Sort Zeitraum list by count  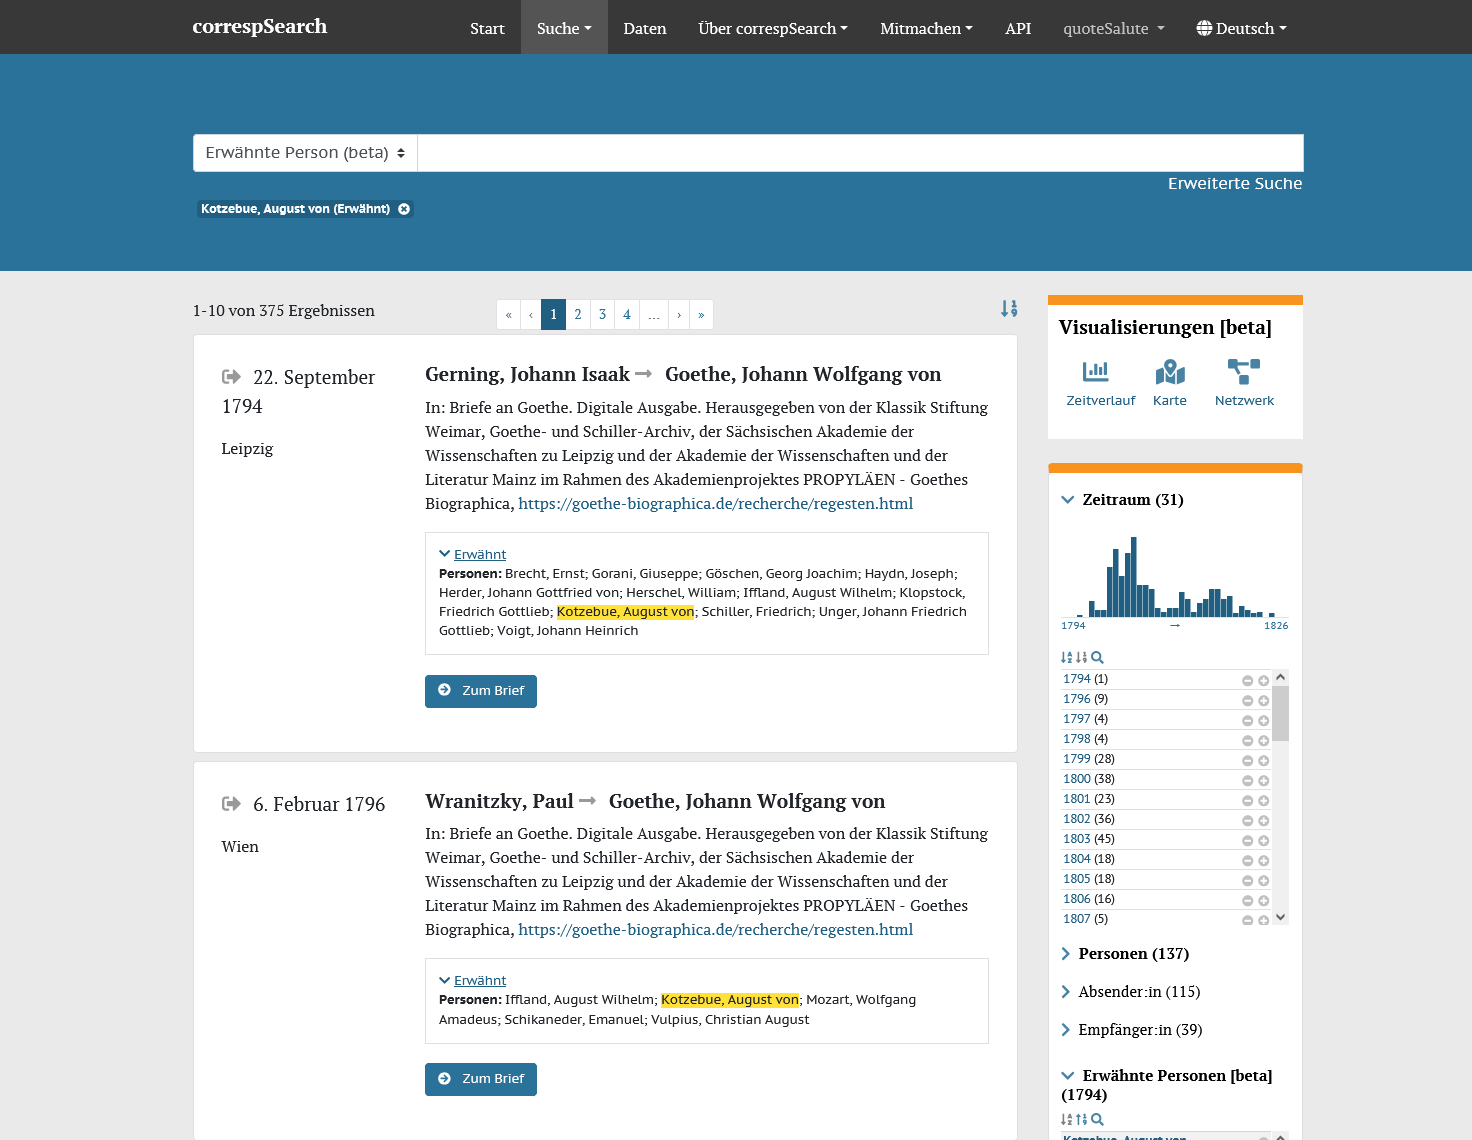click(x=1081, y=657)
